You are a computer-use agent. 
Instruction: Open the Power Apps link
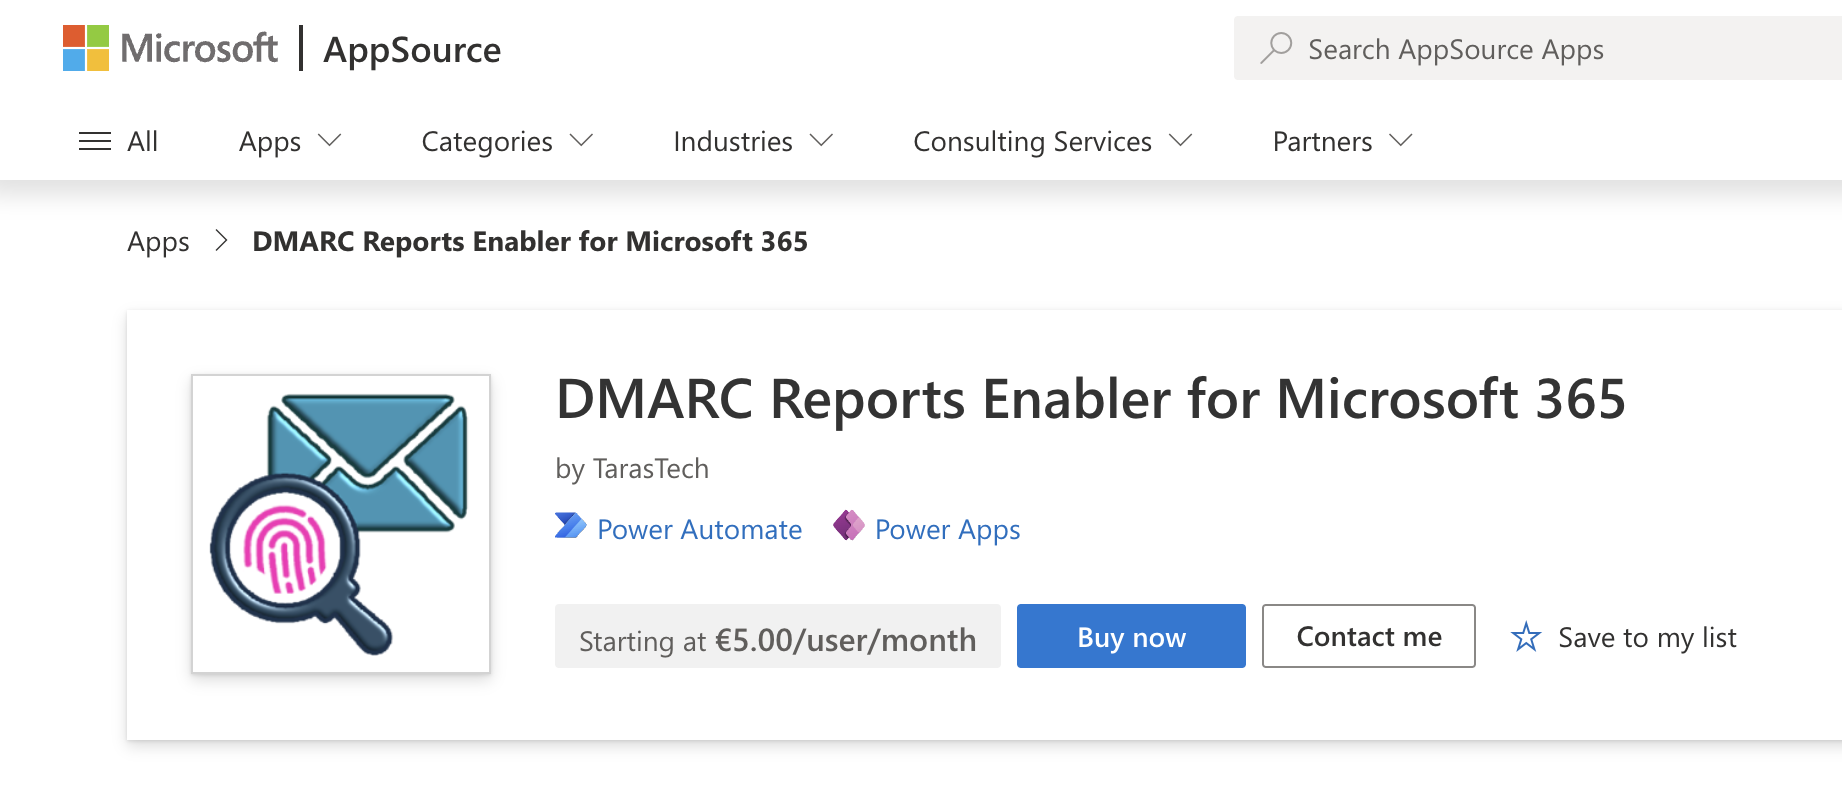(947, 529)
